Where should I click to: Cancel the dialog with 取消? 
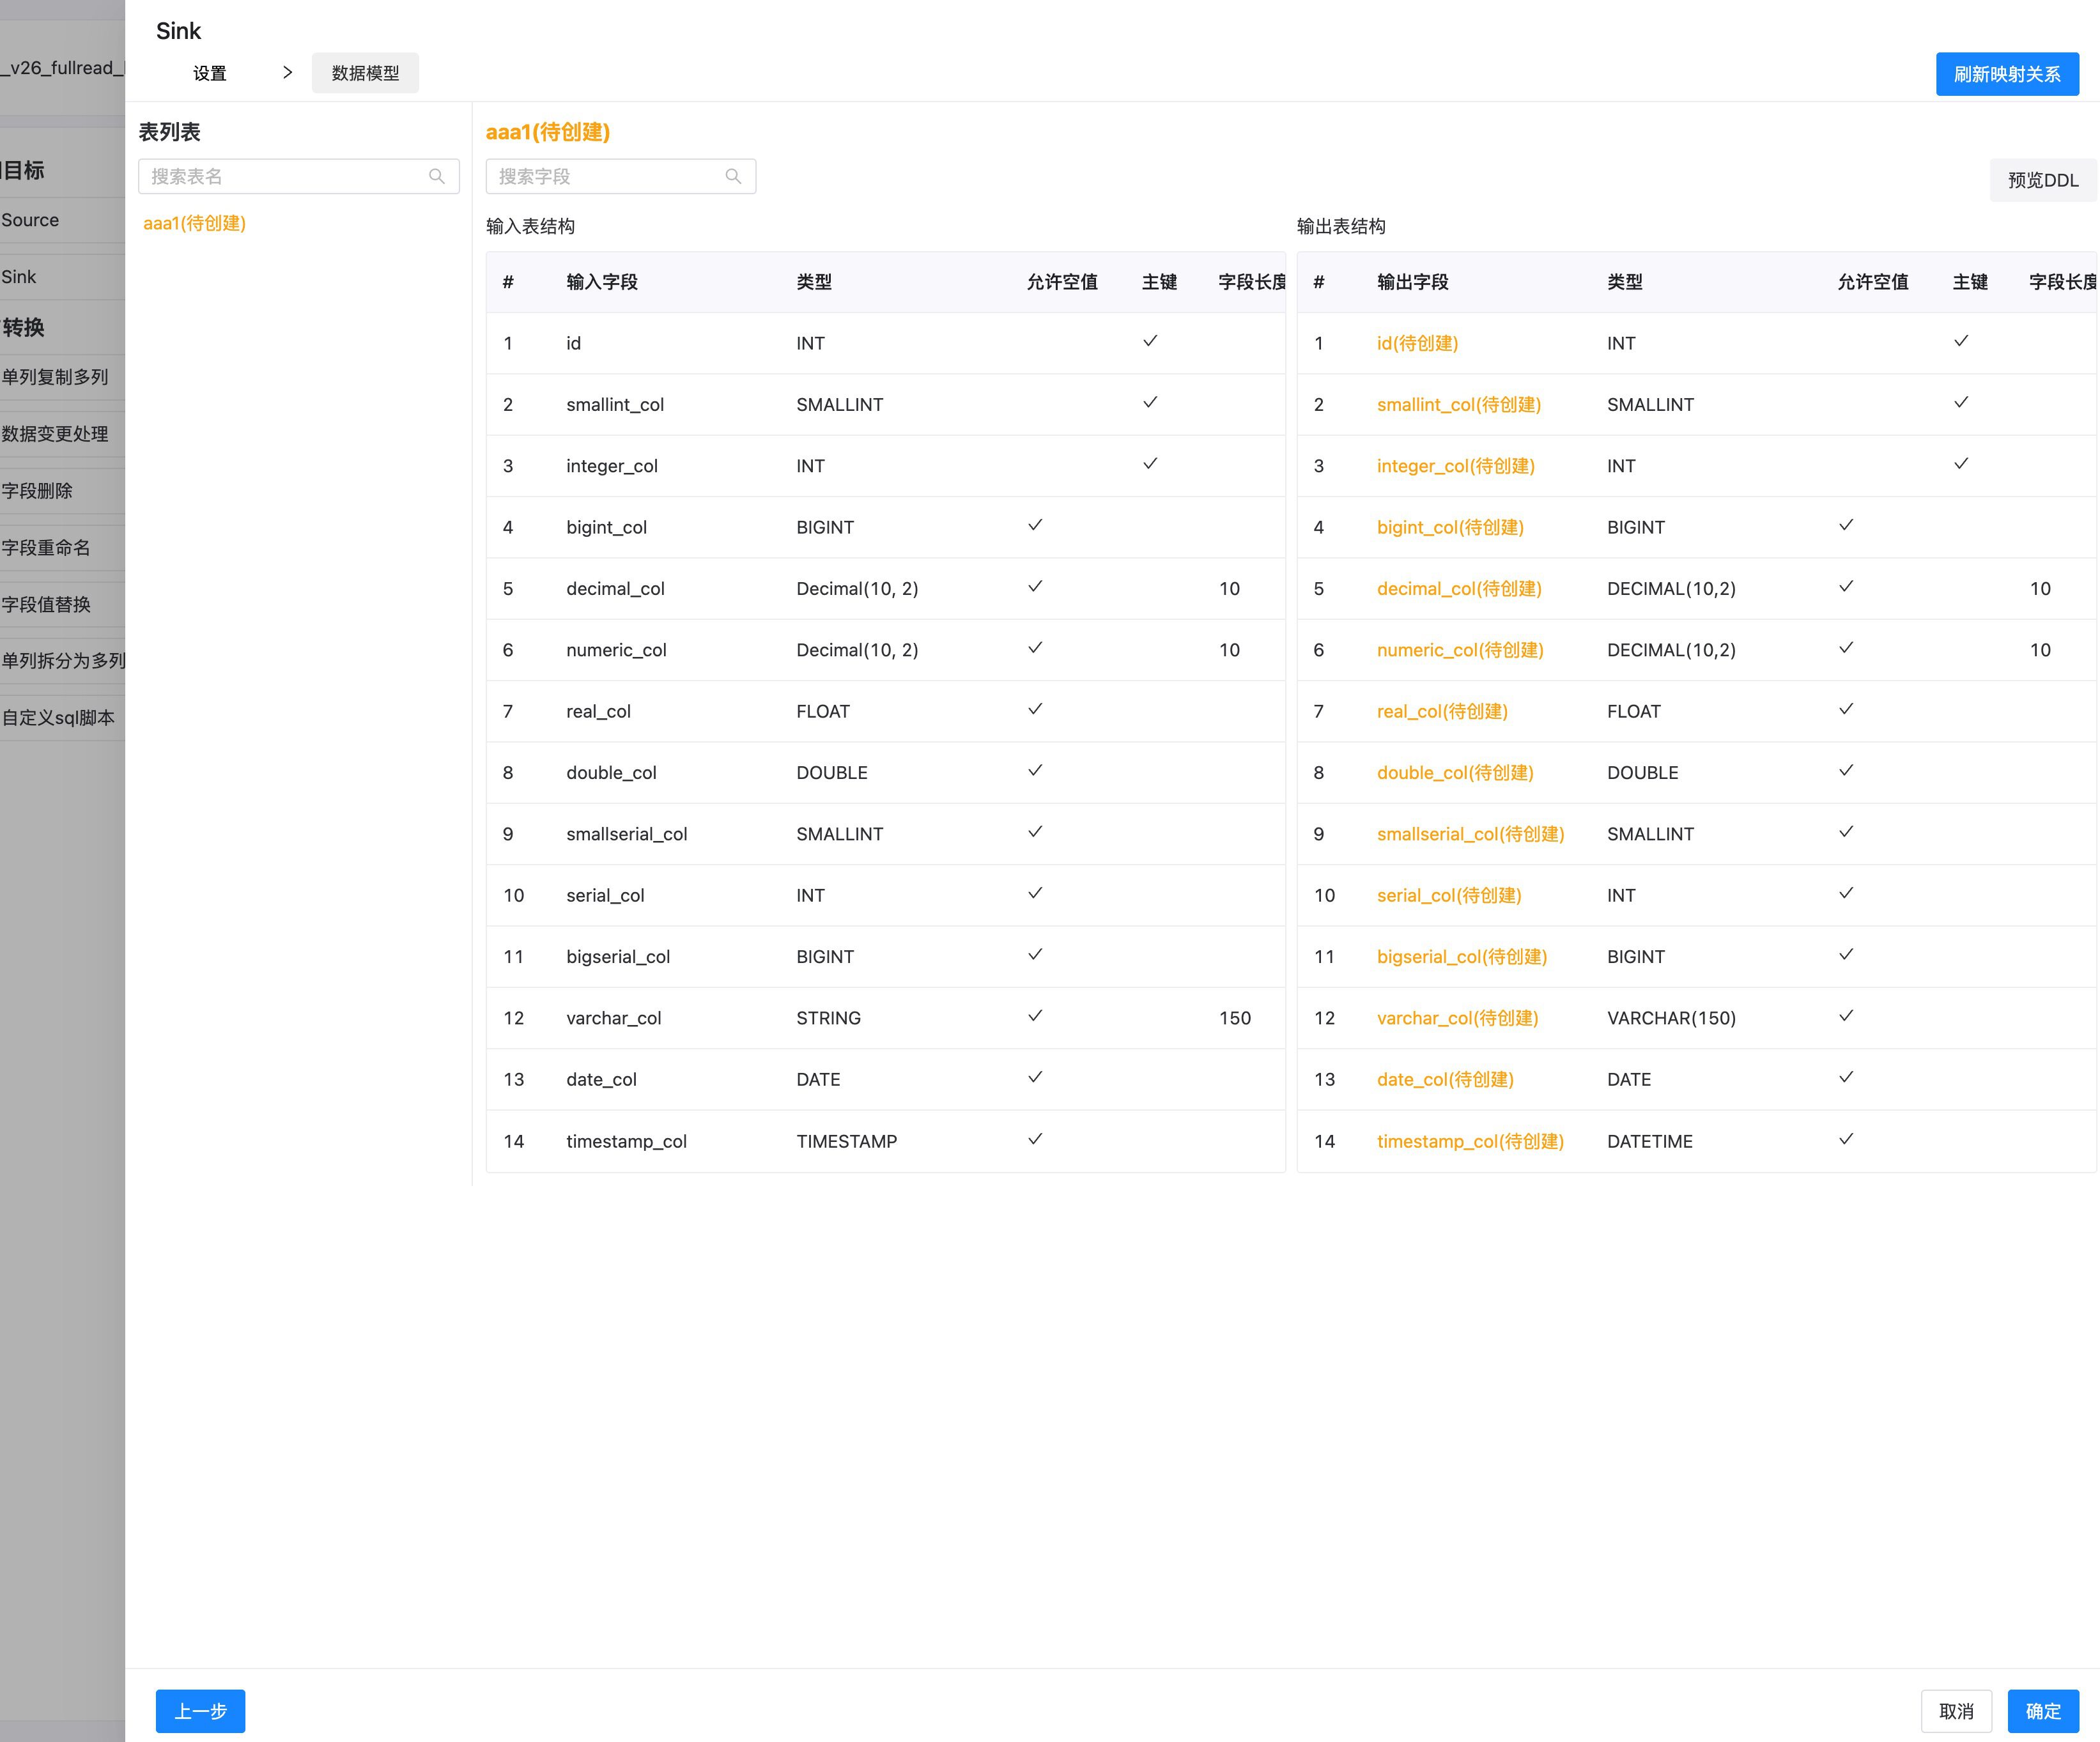pyautogui.click(x=1956, y=1711)
